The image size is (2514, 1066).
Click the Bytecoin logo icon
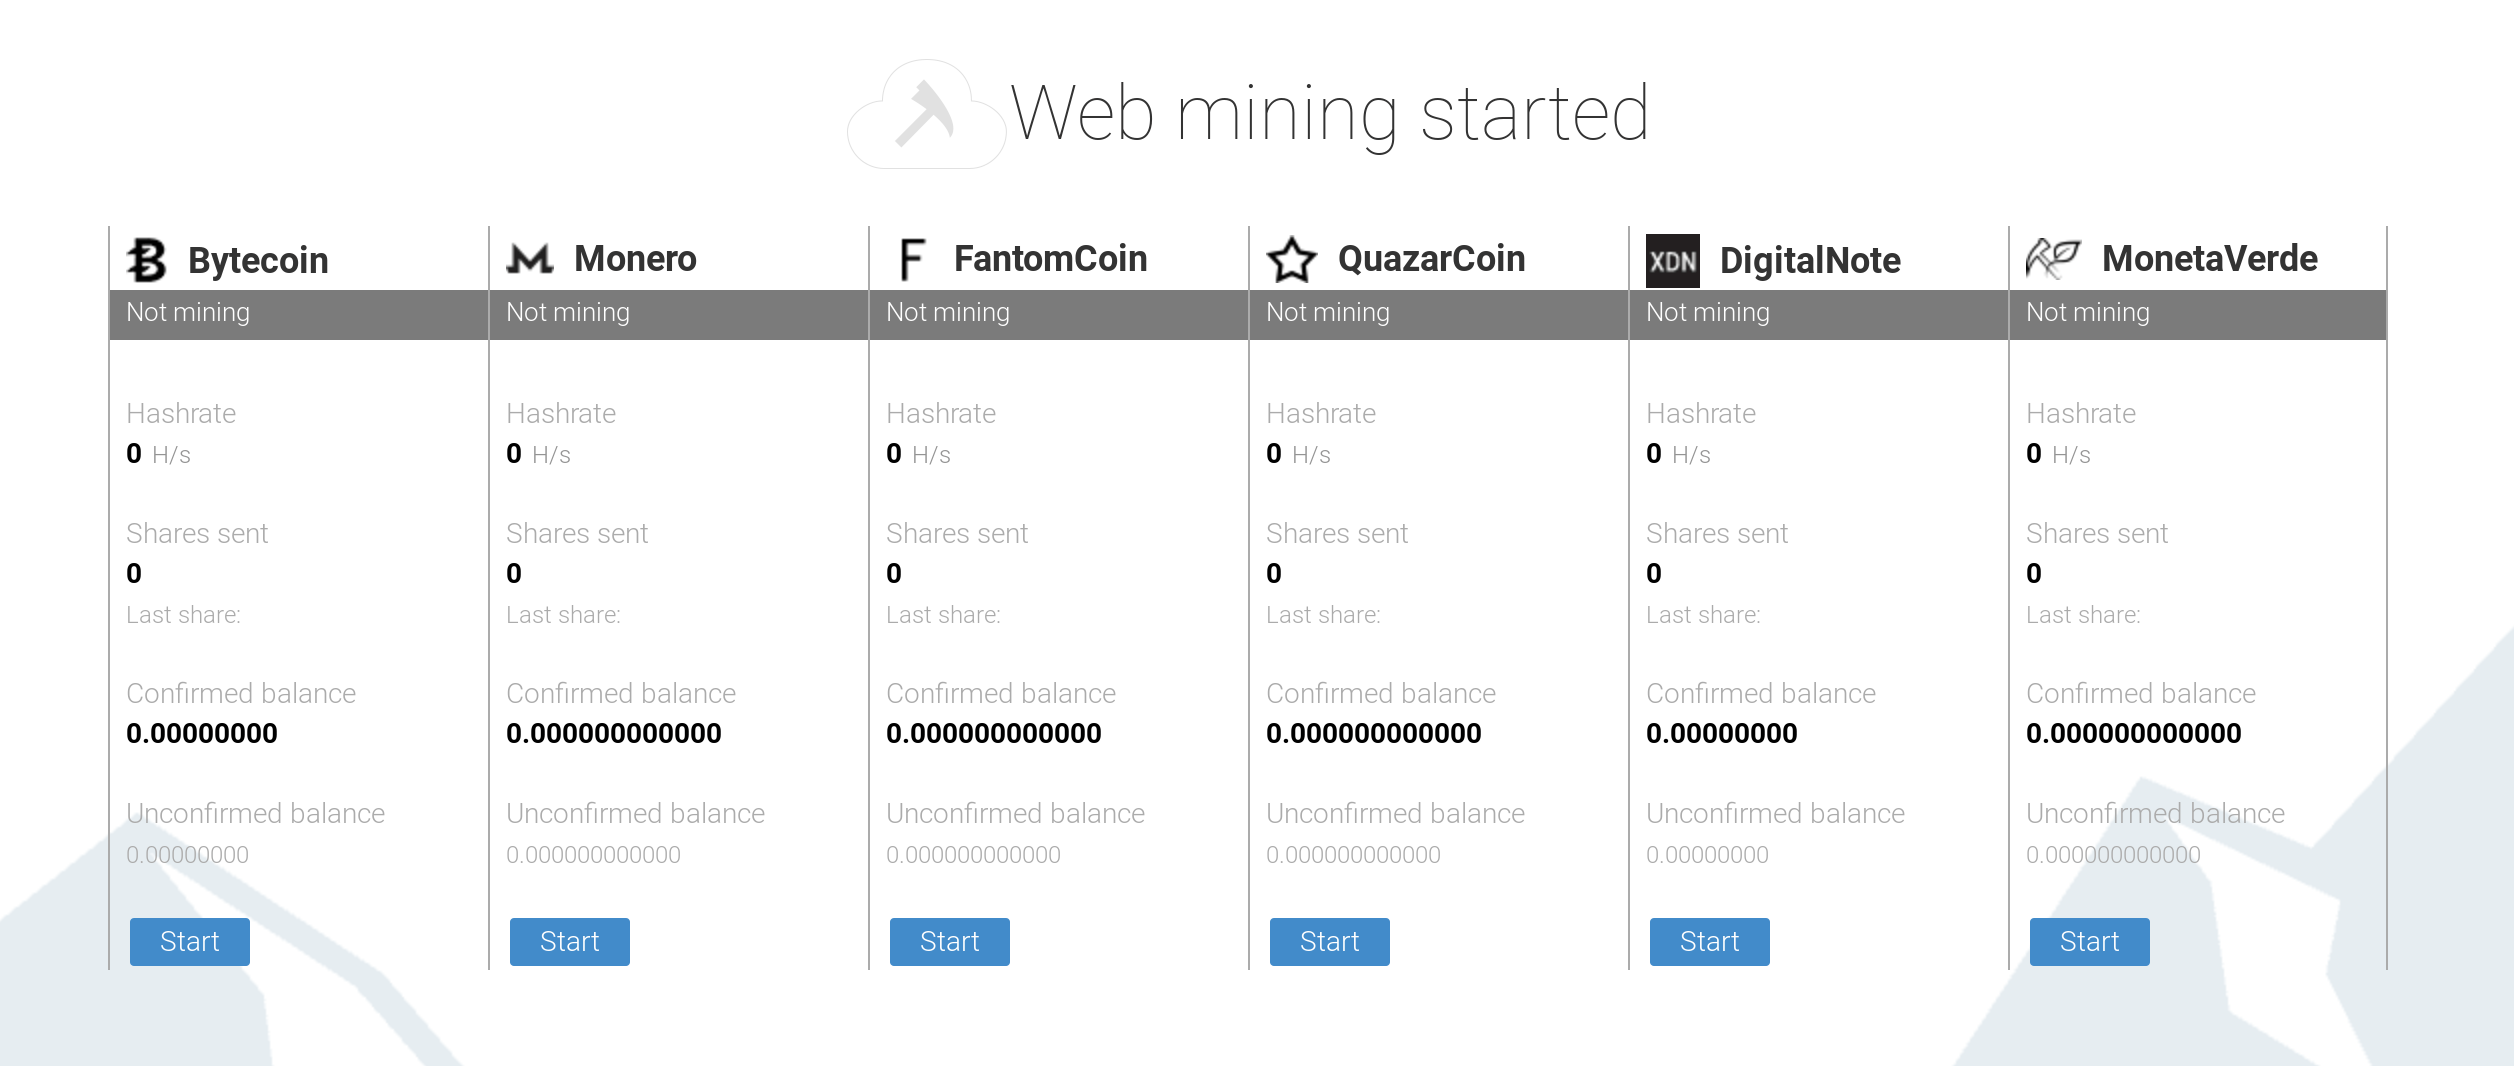click(x=147, y=260)
